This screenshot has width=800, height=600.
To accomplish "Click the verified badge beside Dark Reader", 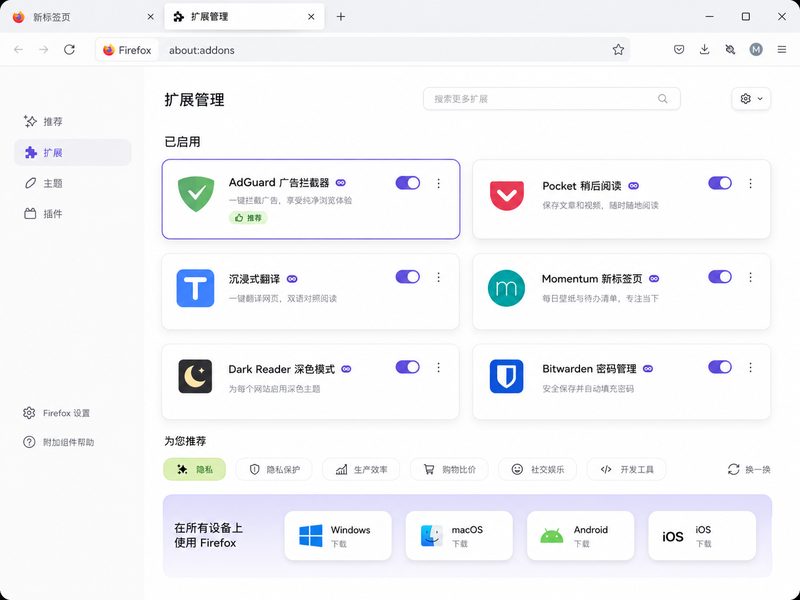I will pos(346,369).
